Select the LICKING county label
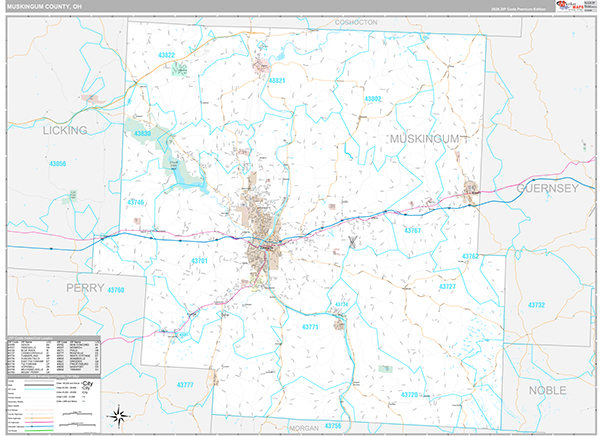Image resolution: width=600 pixels, height=436 pixels. click(x=65, y=131)
